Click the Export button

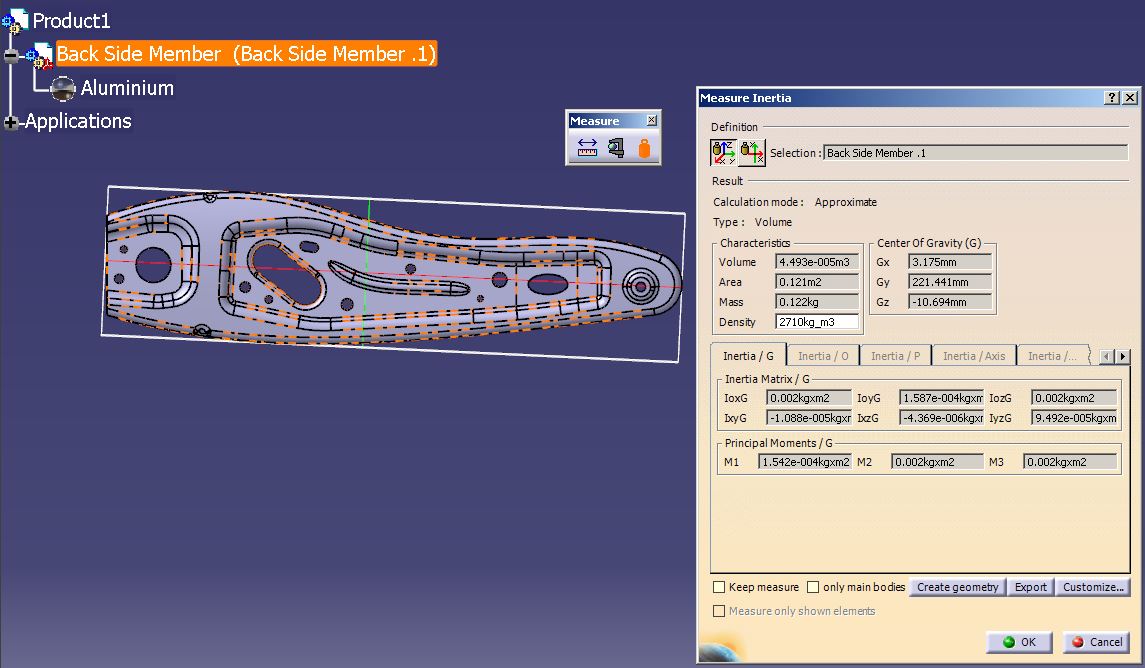(1030, 587)
